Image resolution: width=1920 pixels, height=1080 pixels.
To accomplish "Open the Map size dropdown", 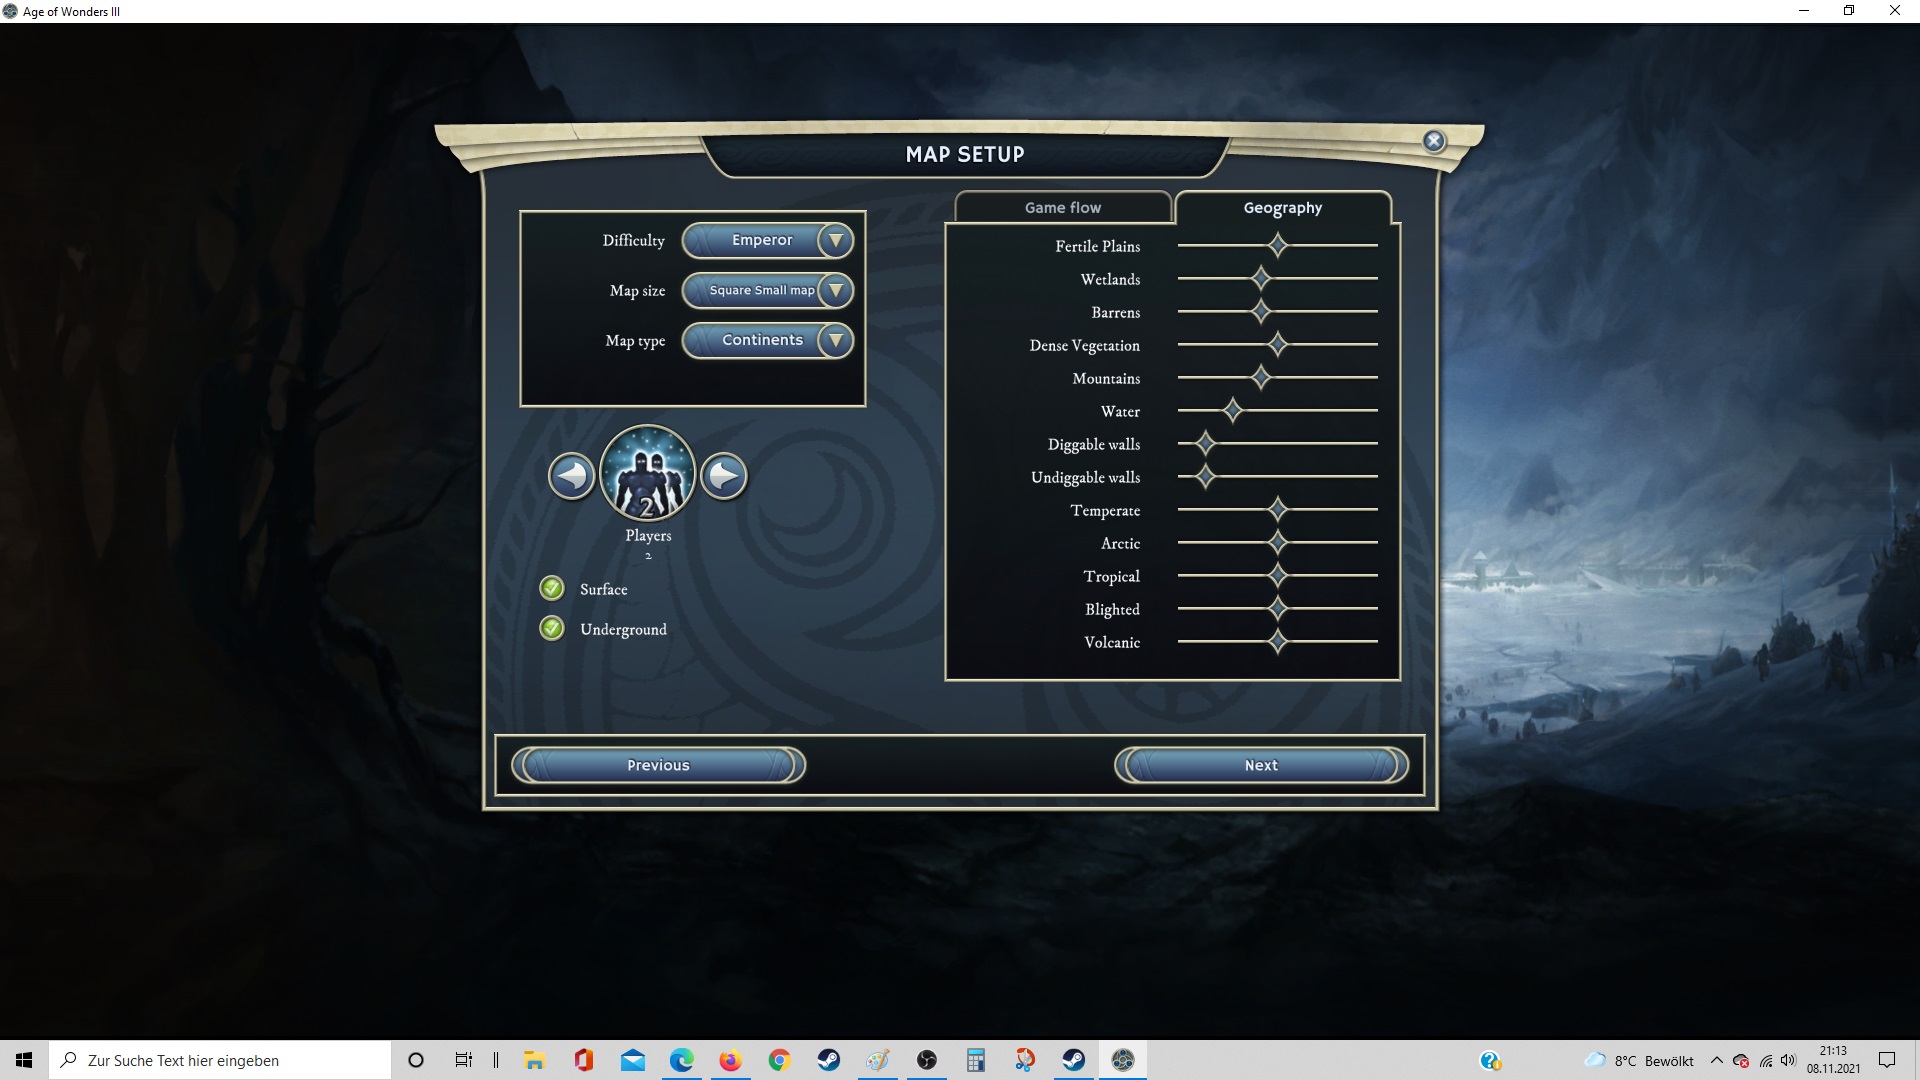I will pos(768,290).
